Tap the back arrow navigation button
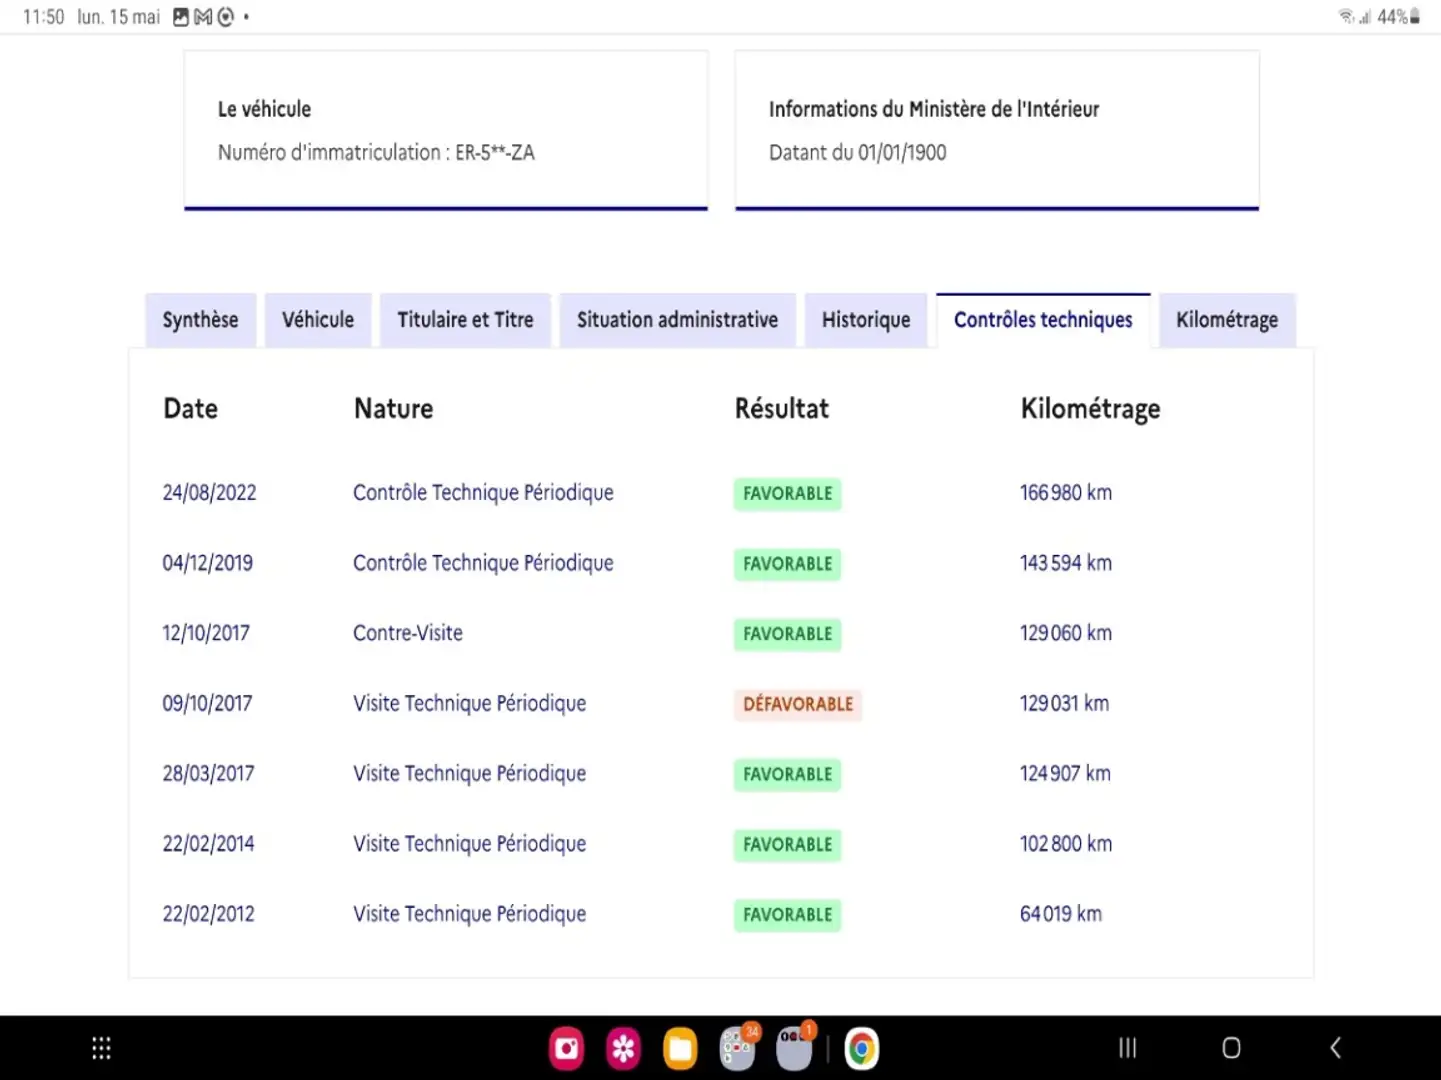This screenshot has height=1080, width=1441. tap(1335, 1048)
